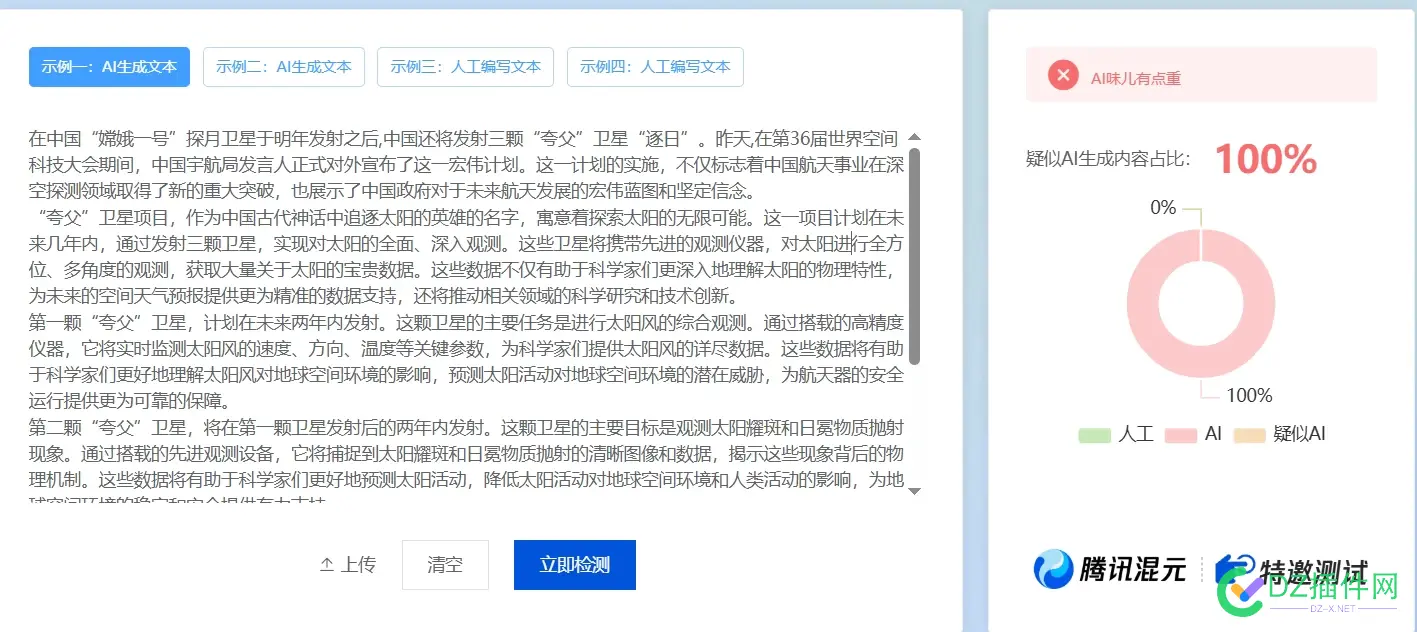Choose the 示例四：人工编写文本 example
This screenshot has height=632, width=1417.
(x=655, y=67)
